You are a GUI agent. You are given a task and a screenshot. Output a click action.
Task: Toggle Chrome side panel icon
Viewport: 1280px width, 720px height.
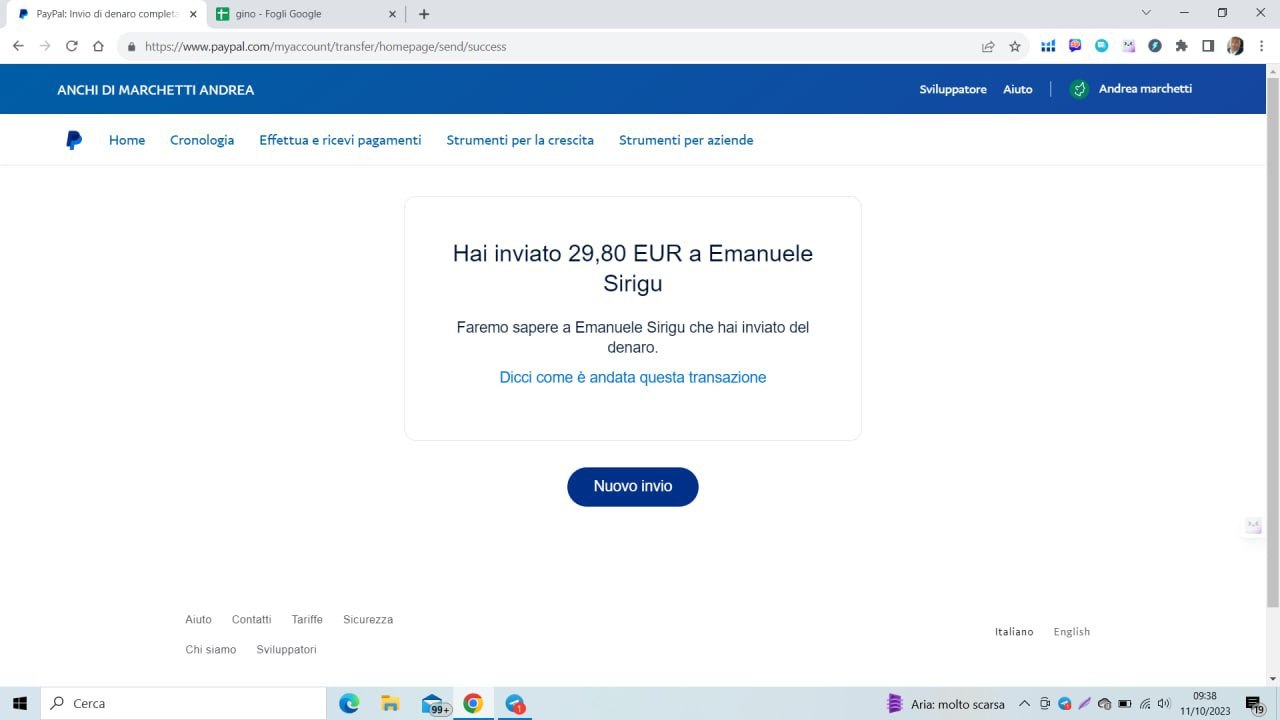click(1208, 46)
